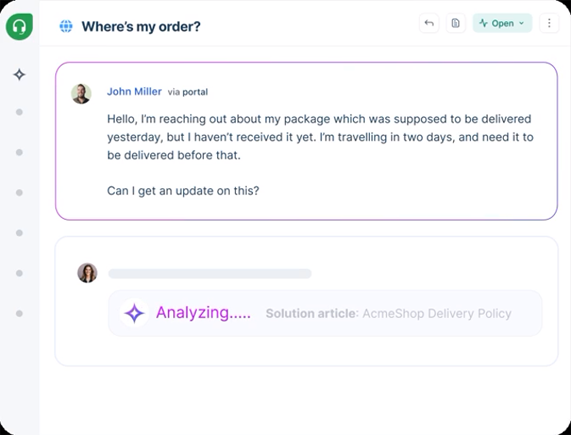Select the sparkle Freddy AI sidebar icon
This screenshot has width=571, height=435.
point(19,75)
